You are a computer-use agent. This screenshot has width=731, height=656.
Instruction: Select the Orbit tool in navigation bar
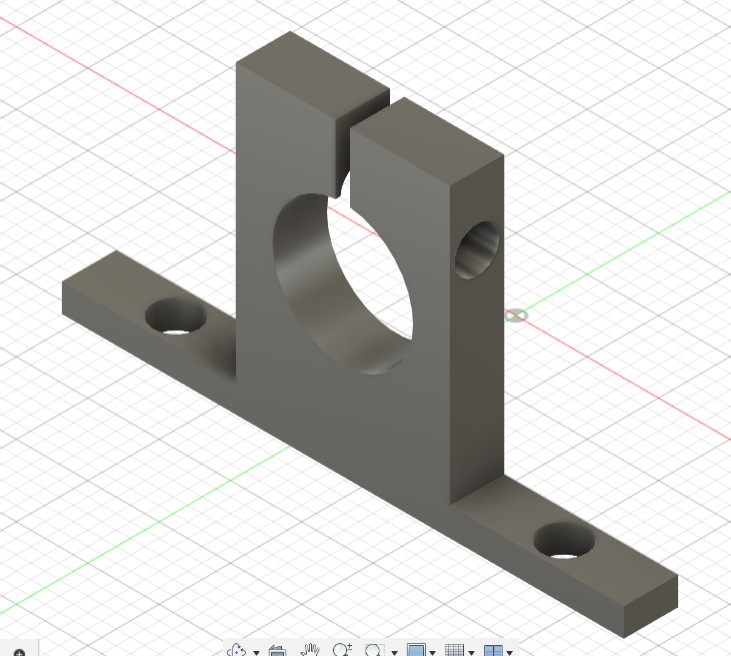tap(237, 650)
